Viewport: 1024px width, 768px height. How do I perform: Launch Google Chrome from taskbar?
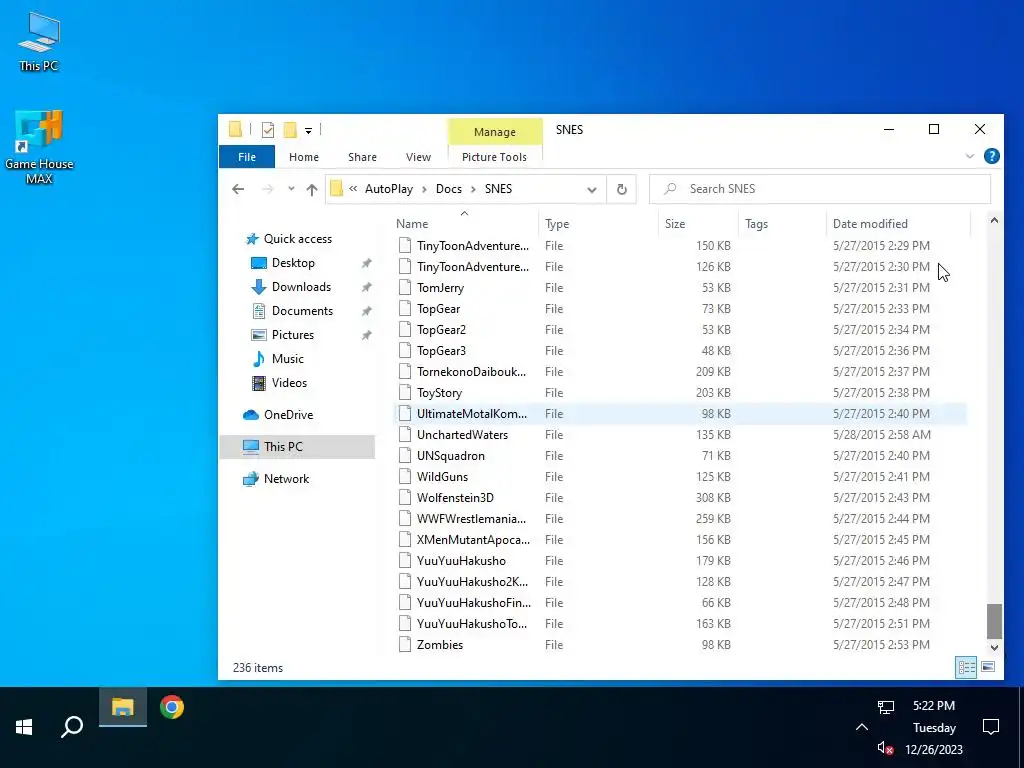tap(172, 707)
